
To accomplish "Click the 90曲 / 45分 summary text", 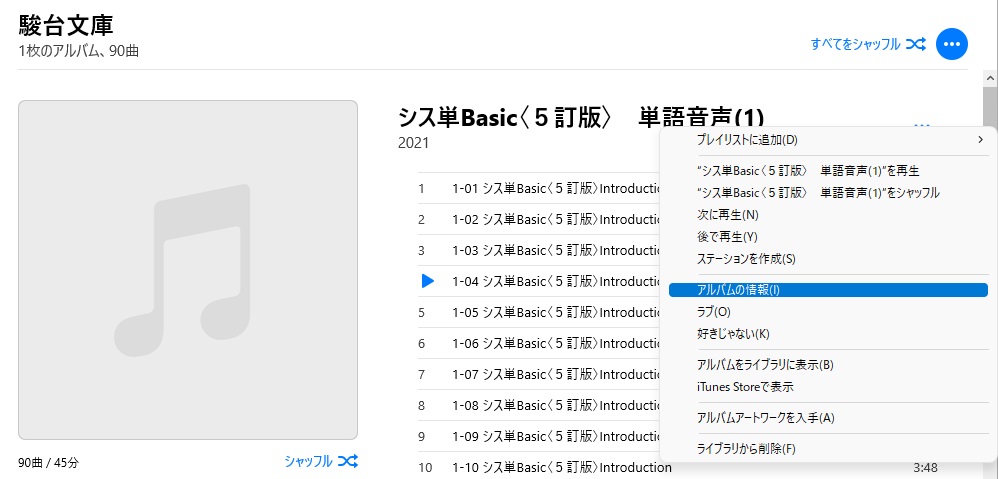I will click(x=49, y=462).
